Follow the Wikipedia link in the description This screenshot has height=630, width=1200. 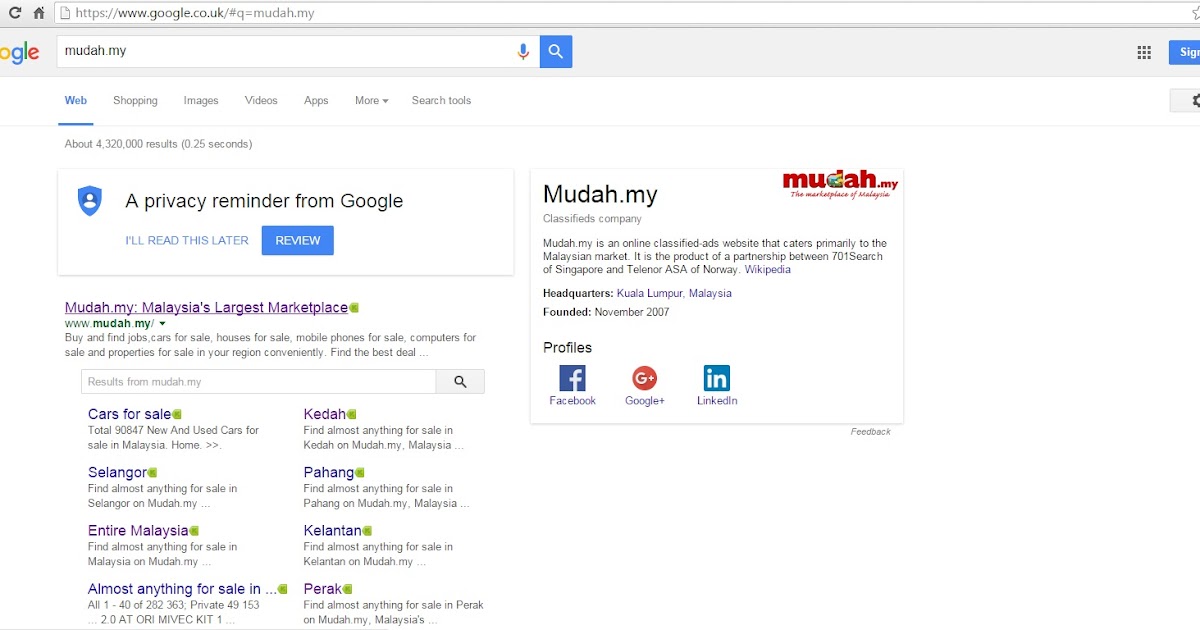[767, 269]
